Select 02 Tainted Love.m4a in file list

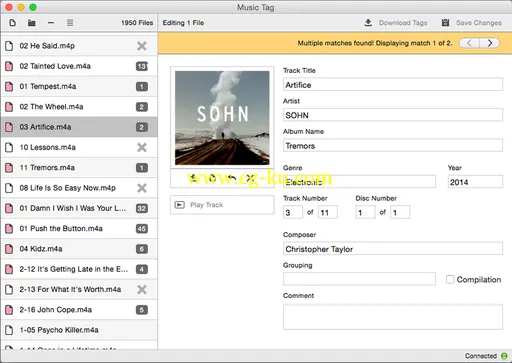pos(79,66)
